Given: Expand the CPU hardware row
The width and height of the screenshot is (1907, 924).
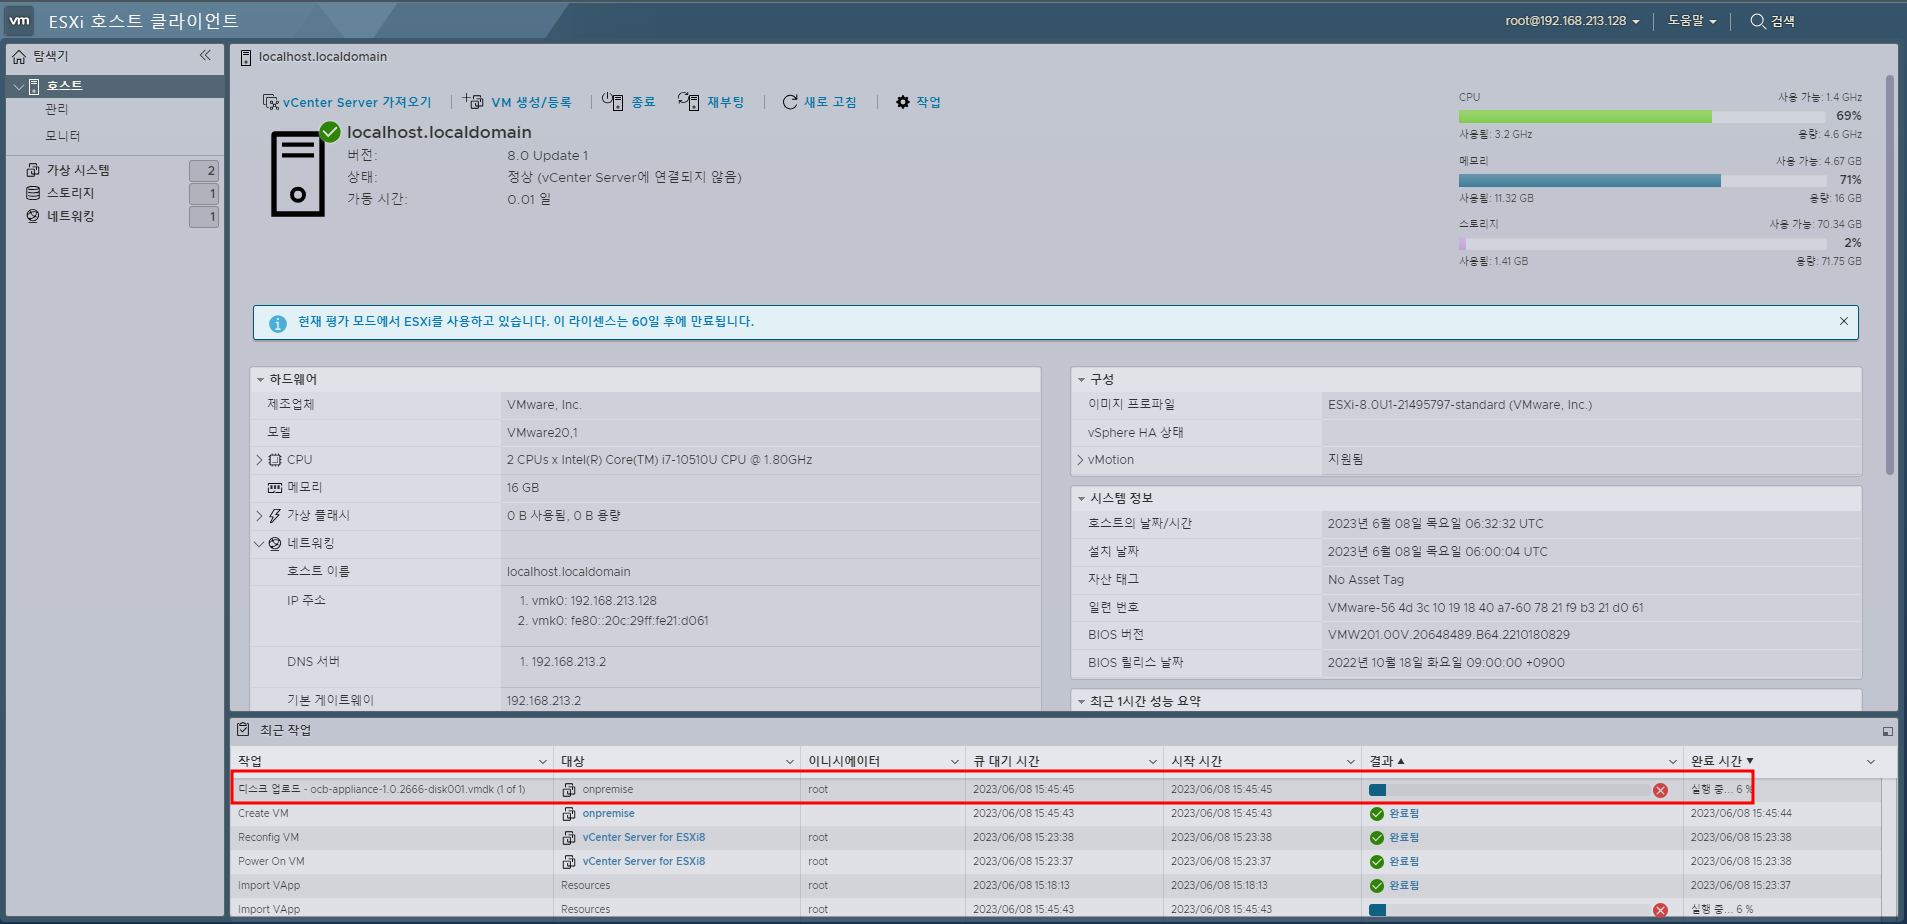Looking at the screenshot, I should pos(260,460).
